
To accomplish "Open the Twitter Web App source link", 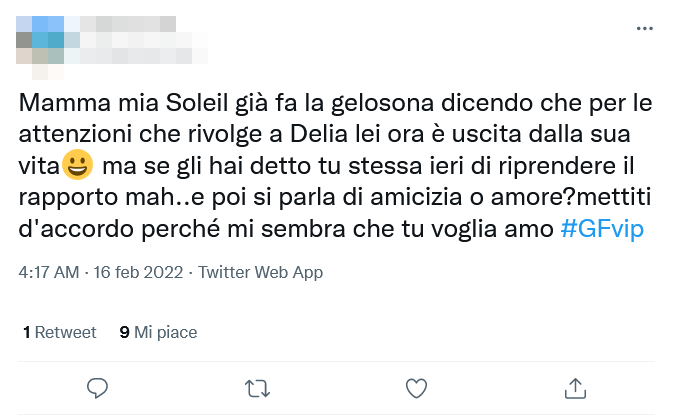I will click(x=260, y=272).
